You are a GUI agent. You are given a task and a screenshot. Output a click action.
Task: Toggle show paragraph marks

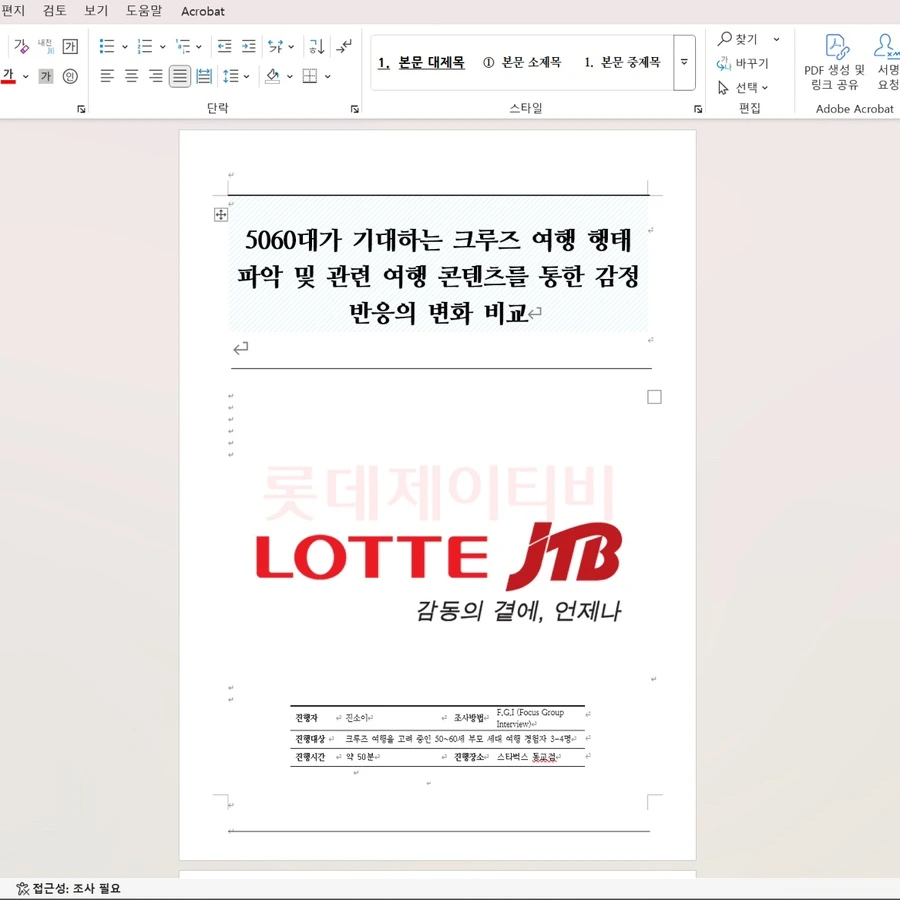tap(344, 46)
